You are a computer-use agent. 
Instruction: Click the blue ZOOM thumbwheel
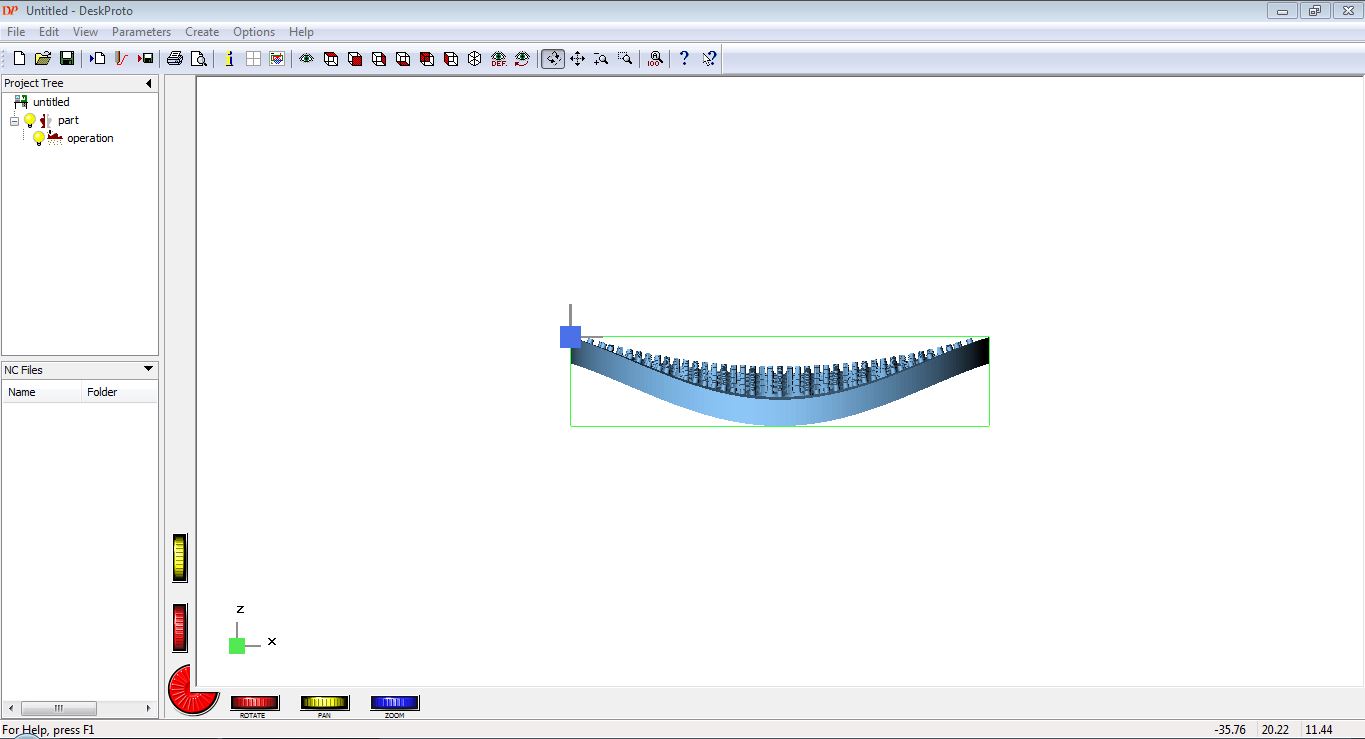(395, 703)
